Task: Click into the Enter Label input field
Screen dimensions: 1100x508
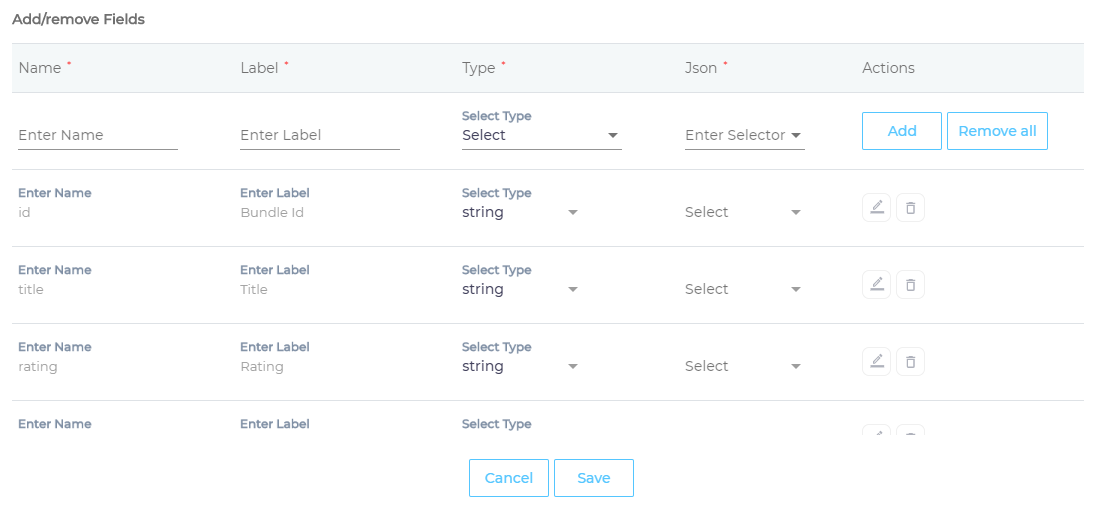Action: (x=319, y=135)
